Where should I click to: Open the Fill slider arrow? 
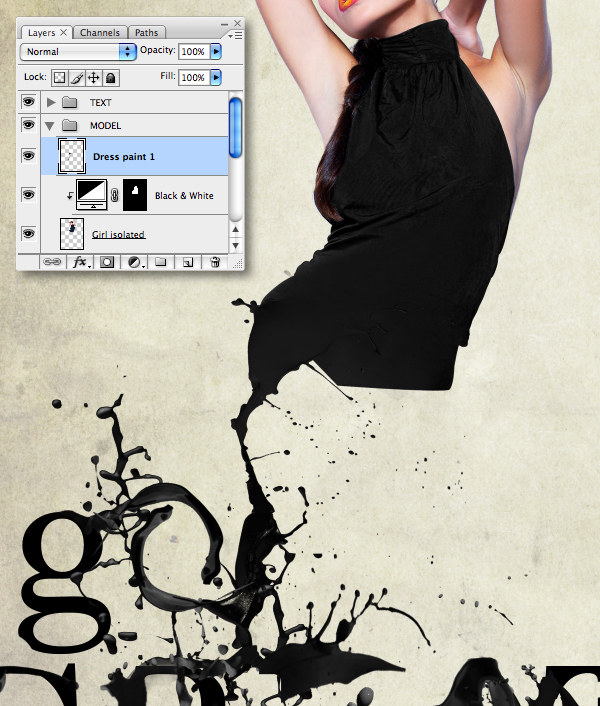point(216,77)
